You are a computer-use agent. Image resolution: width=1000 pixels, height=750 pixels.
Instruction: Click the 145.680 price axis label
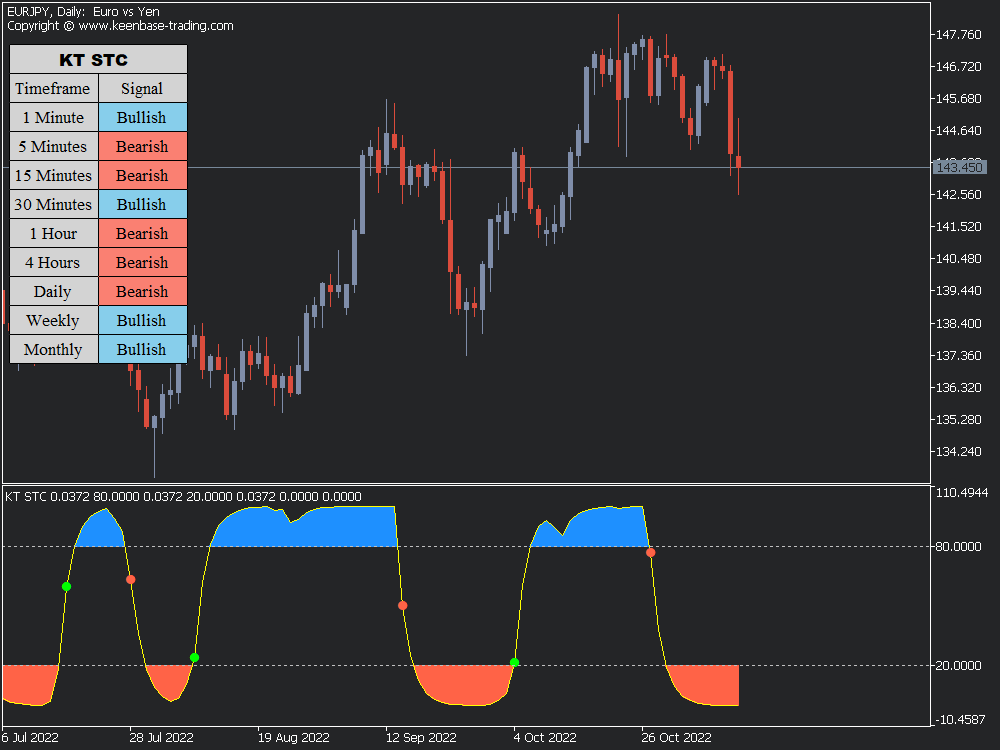(959, 98)
